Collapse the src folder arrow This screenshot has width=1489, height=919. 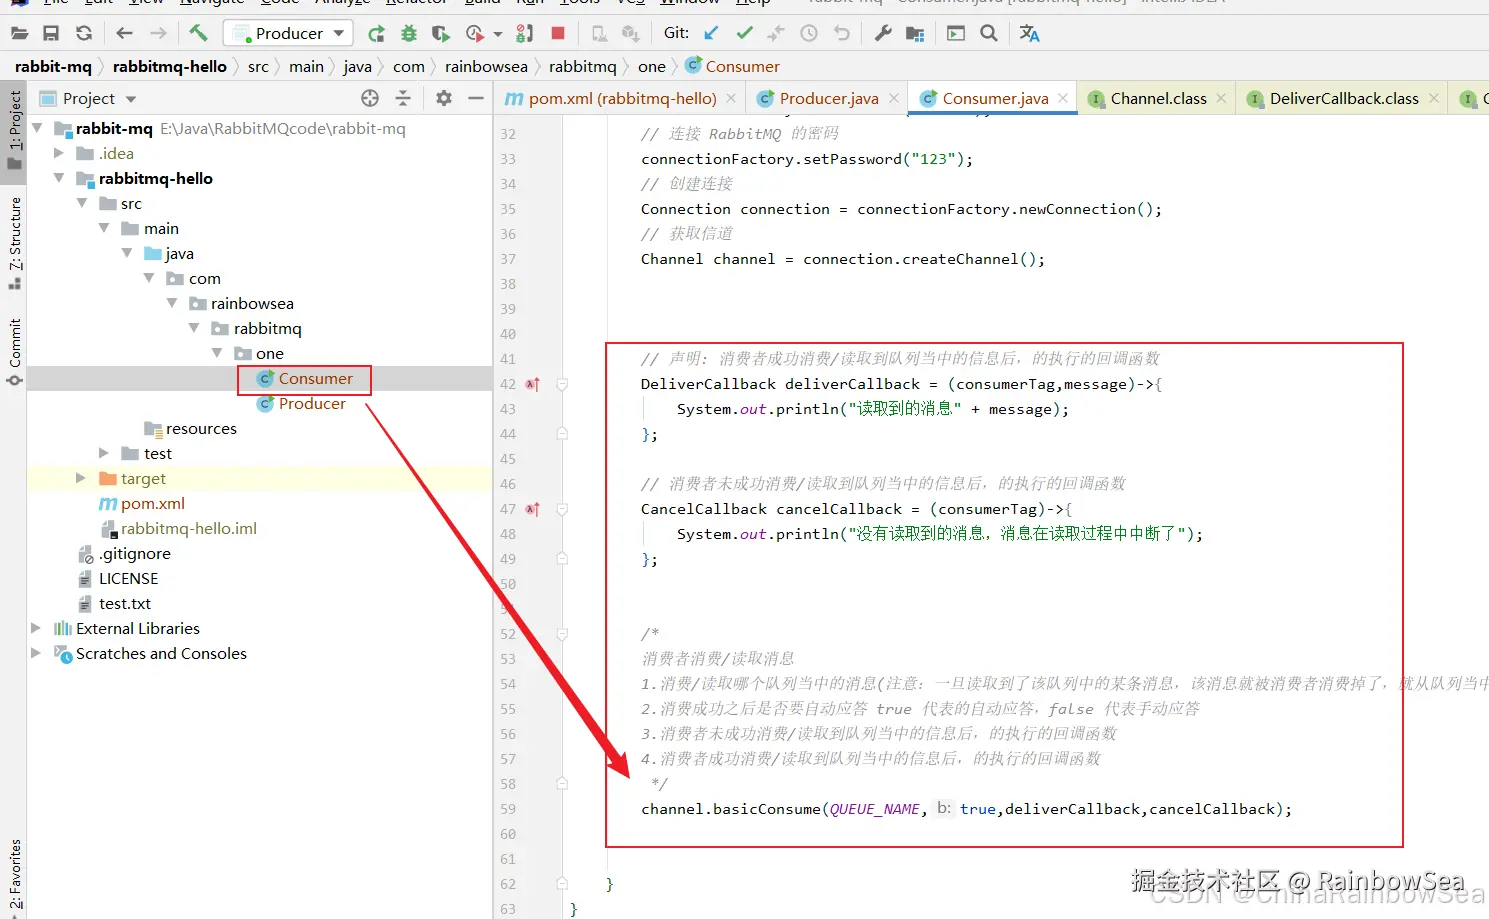click(x=82, y=203)
